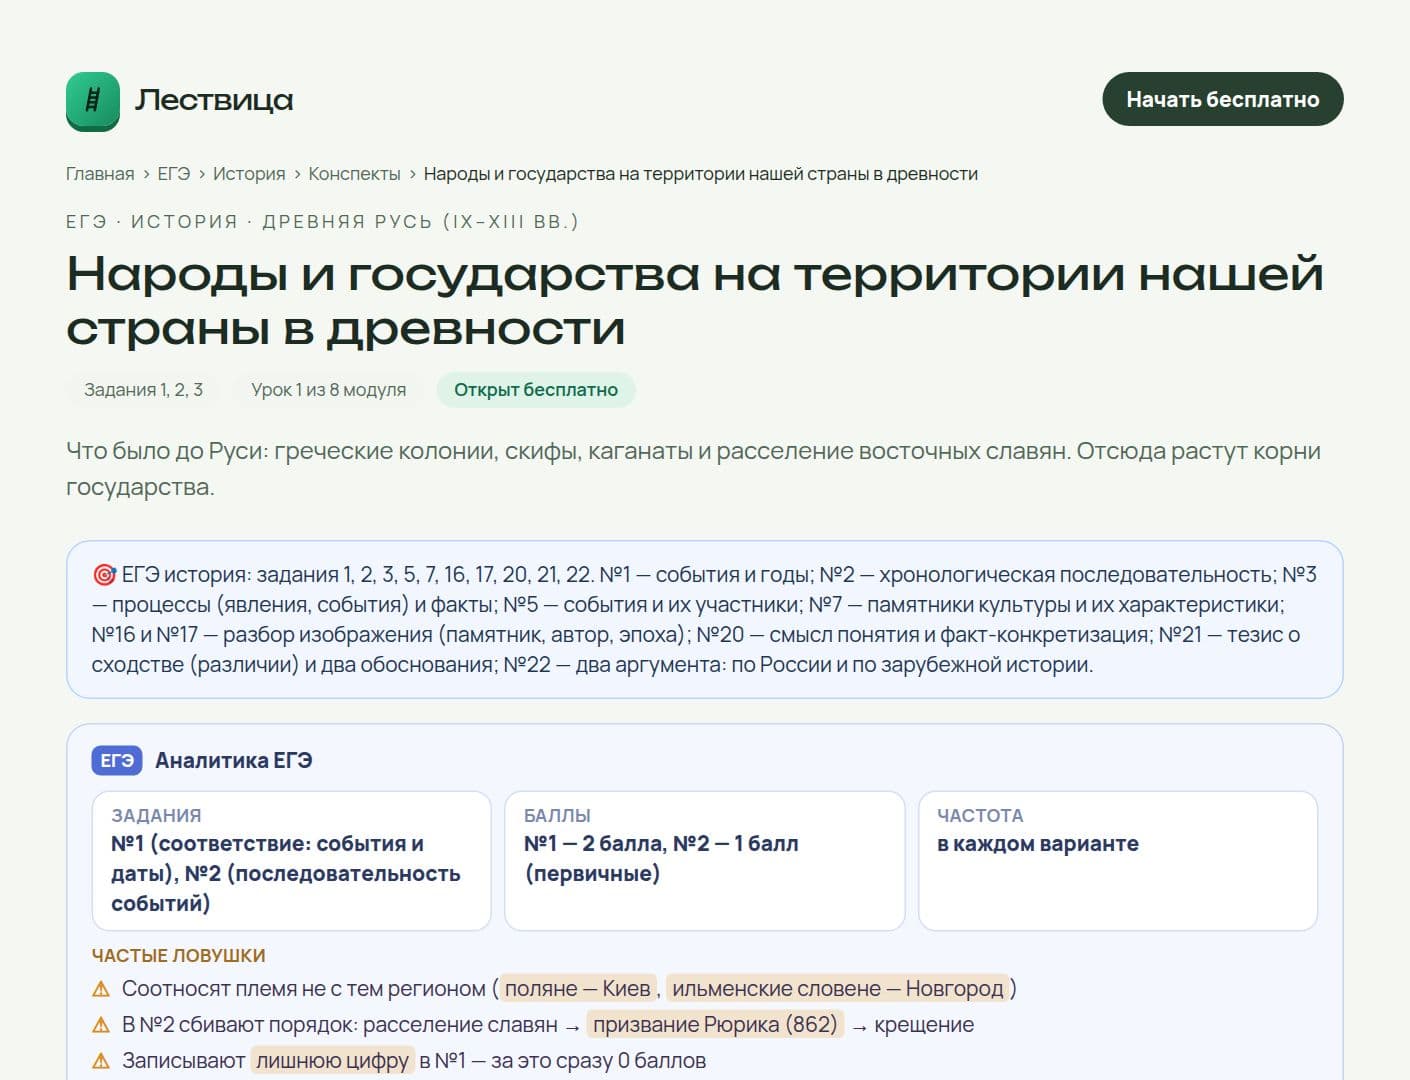Click the target emoji icon before ЕГЭ история
Image resolution: width=1410 pixels, height=1080 pixels.
[x=104, y=575]
